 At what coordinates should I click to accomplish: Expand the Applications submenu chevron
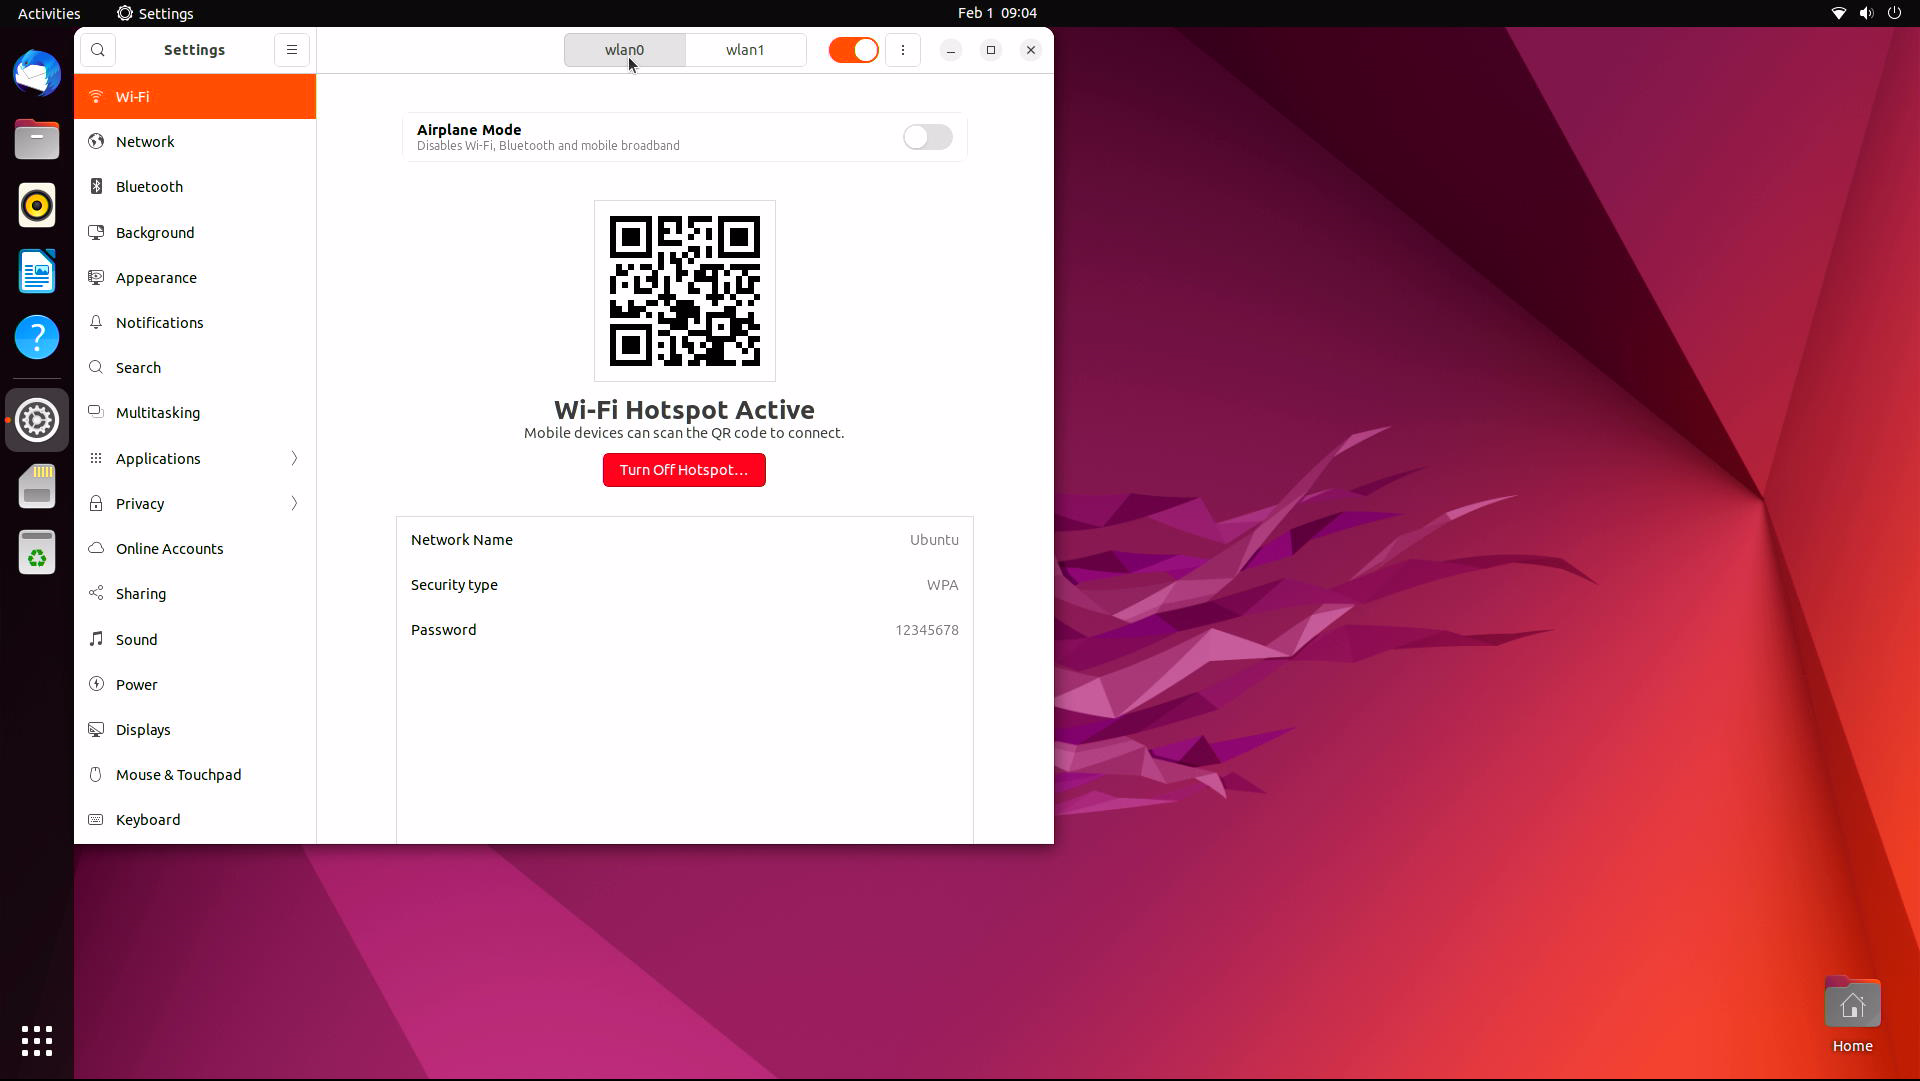294,458
